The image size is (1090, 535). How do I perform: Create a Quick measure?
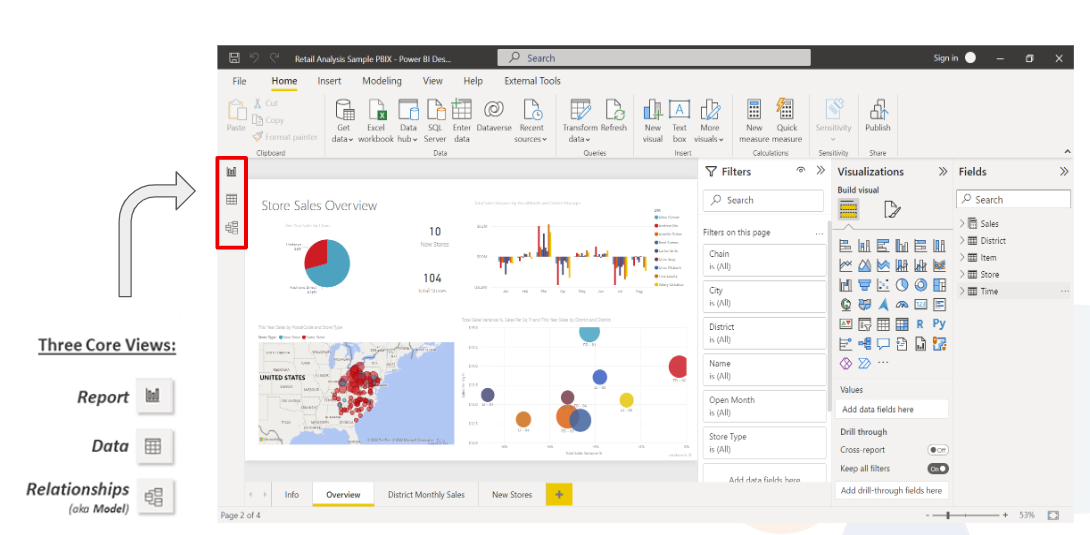pyautogui.click(x=787, y=121)
